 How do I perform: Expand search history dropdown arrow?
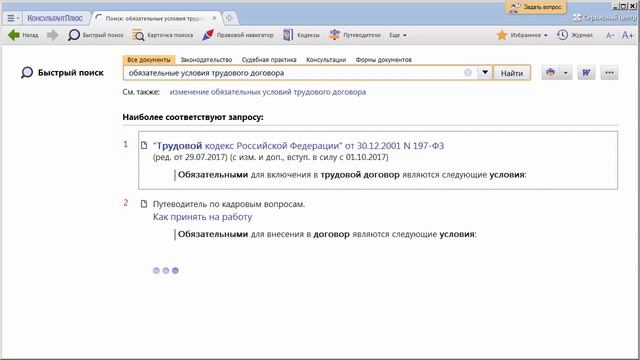(x=485, y=73)
